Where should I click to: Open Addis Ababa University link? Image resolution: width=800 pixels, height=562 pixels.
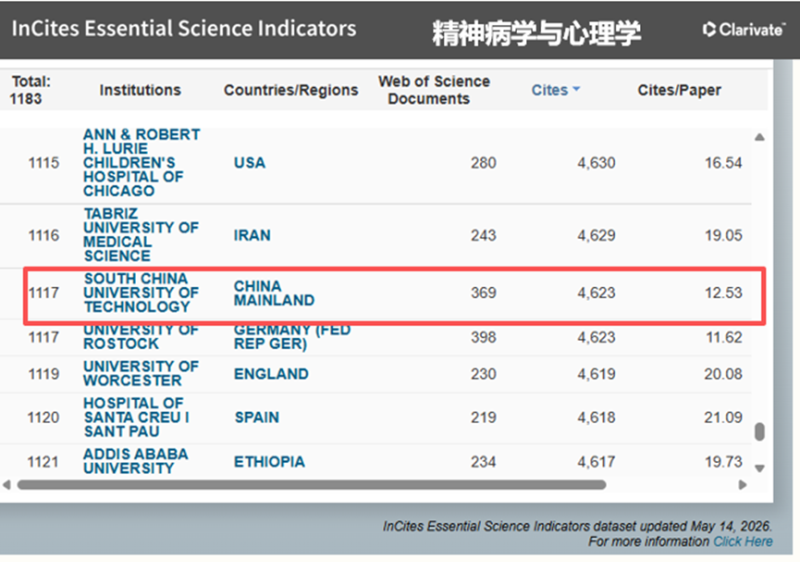click(136, 461)
